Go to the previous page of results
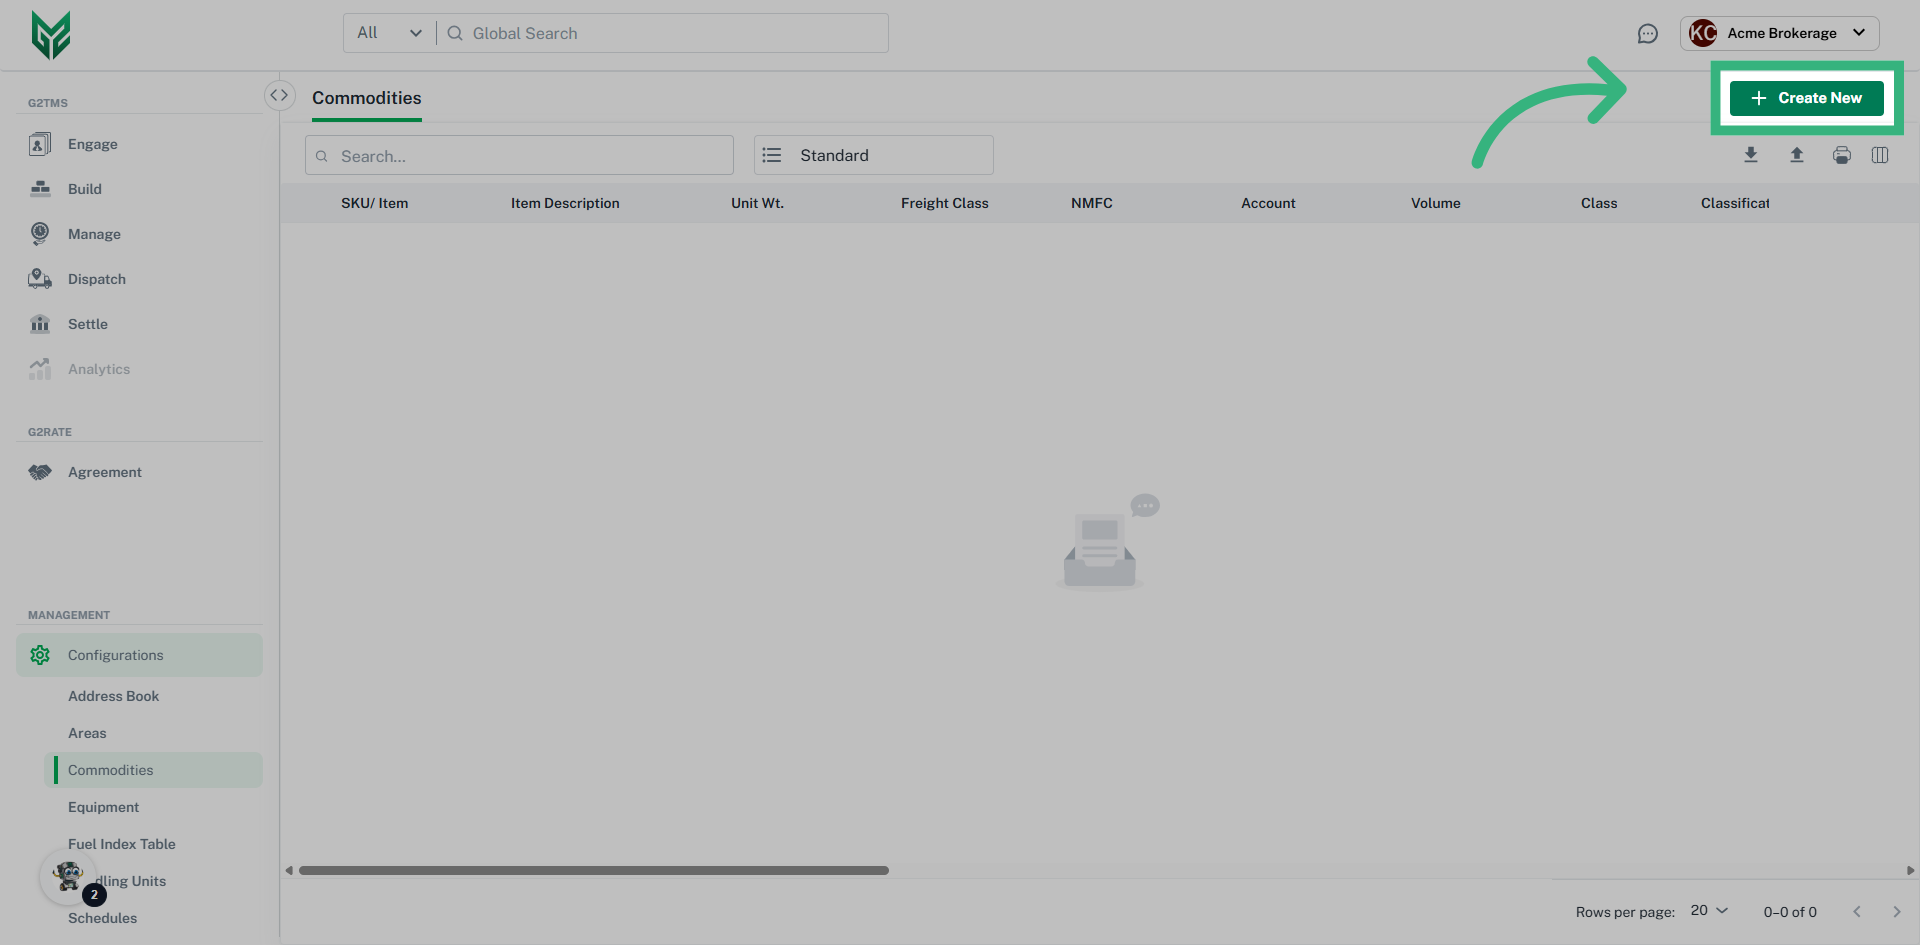1920x945 pixels. pos(1857,911)
